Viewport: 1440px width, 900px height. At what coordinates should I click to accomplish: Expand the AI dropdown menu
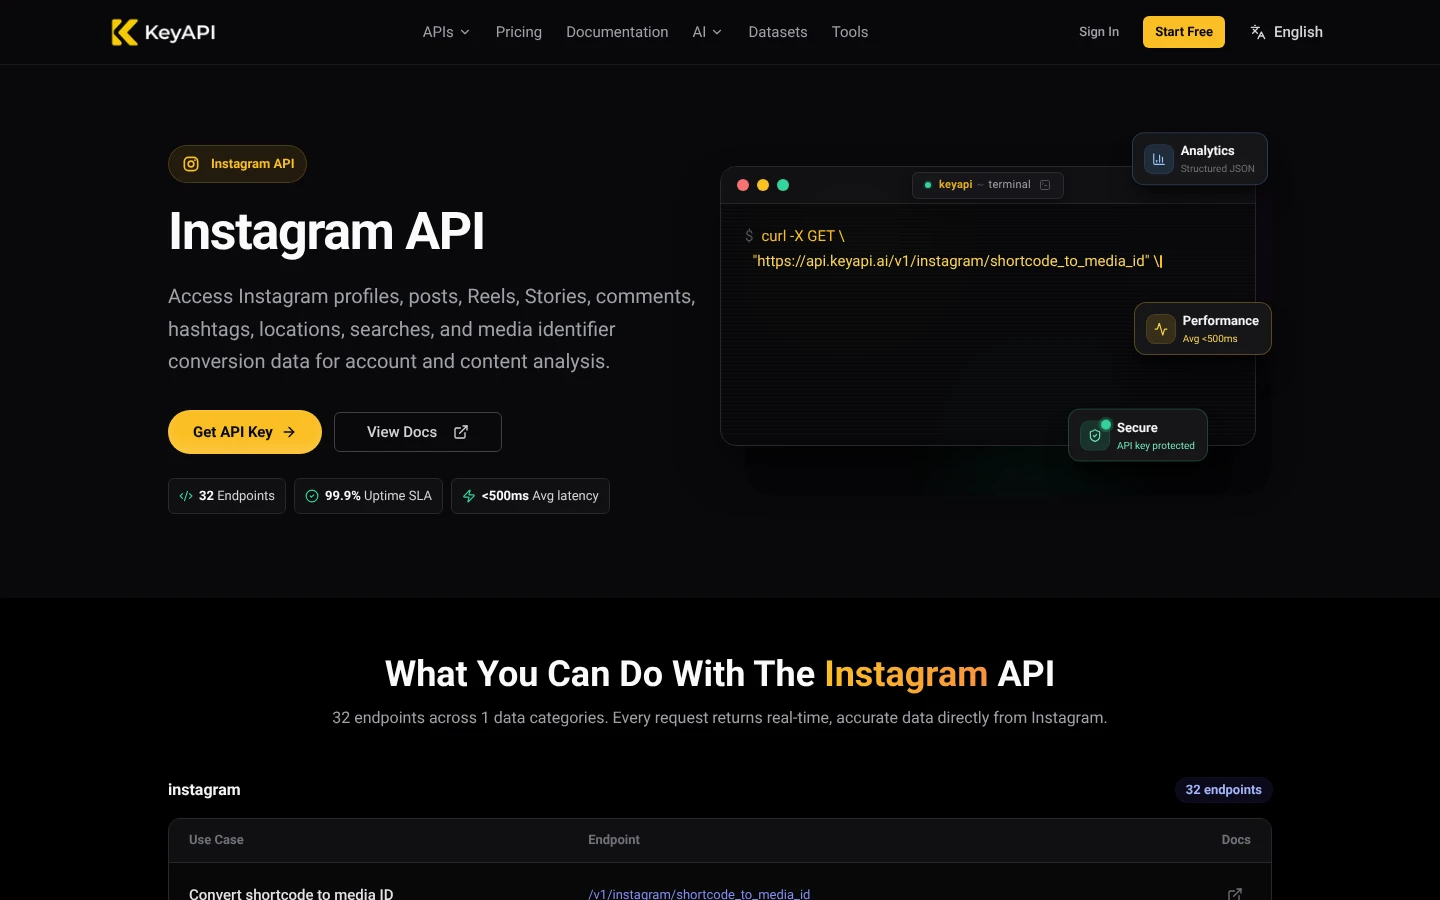tap(707, 32)
